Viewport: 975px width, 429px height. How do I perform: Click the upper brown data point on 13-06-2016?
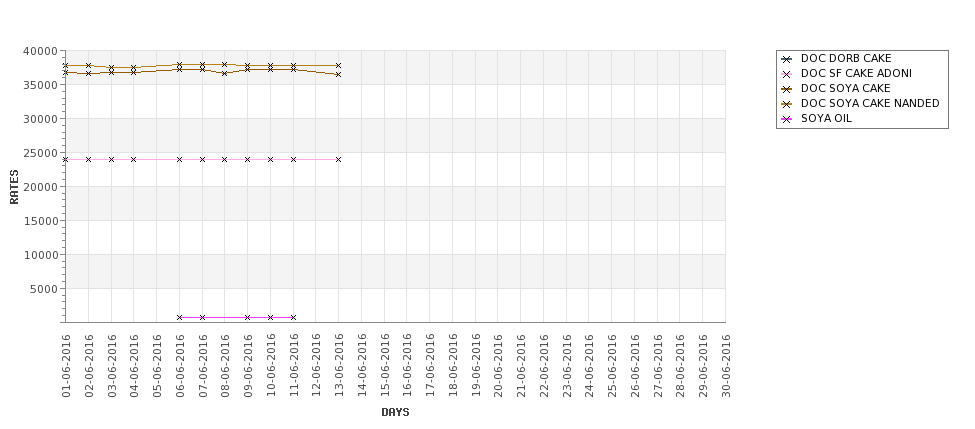pyautogui.click(x=338, y=65)
